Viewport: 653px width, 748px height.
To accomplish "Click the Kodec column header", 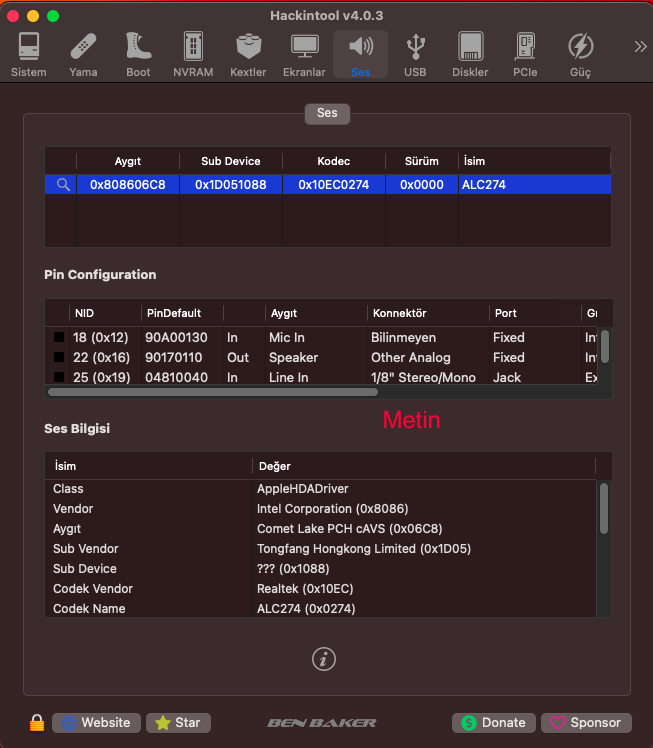I will (334, 161).
